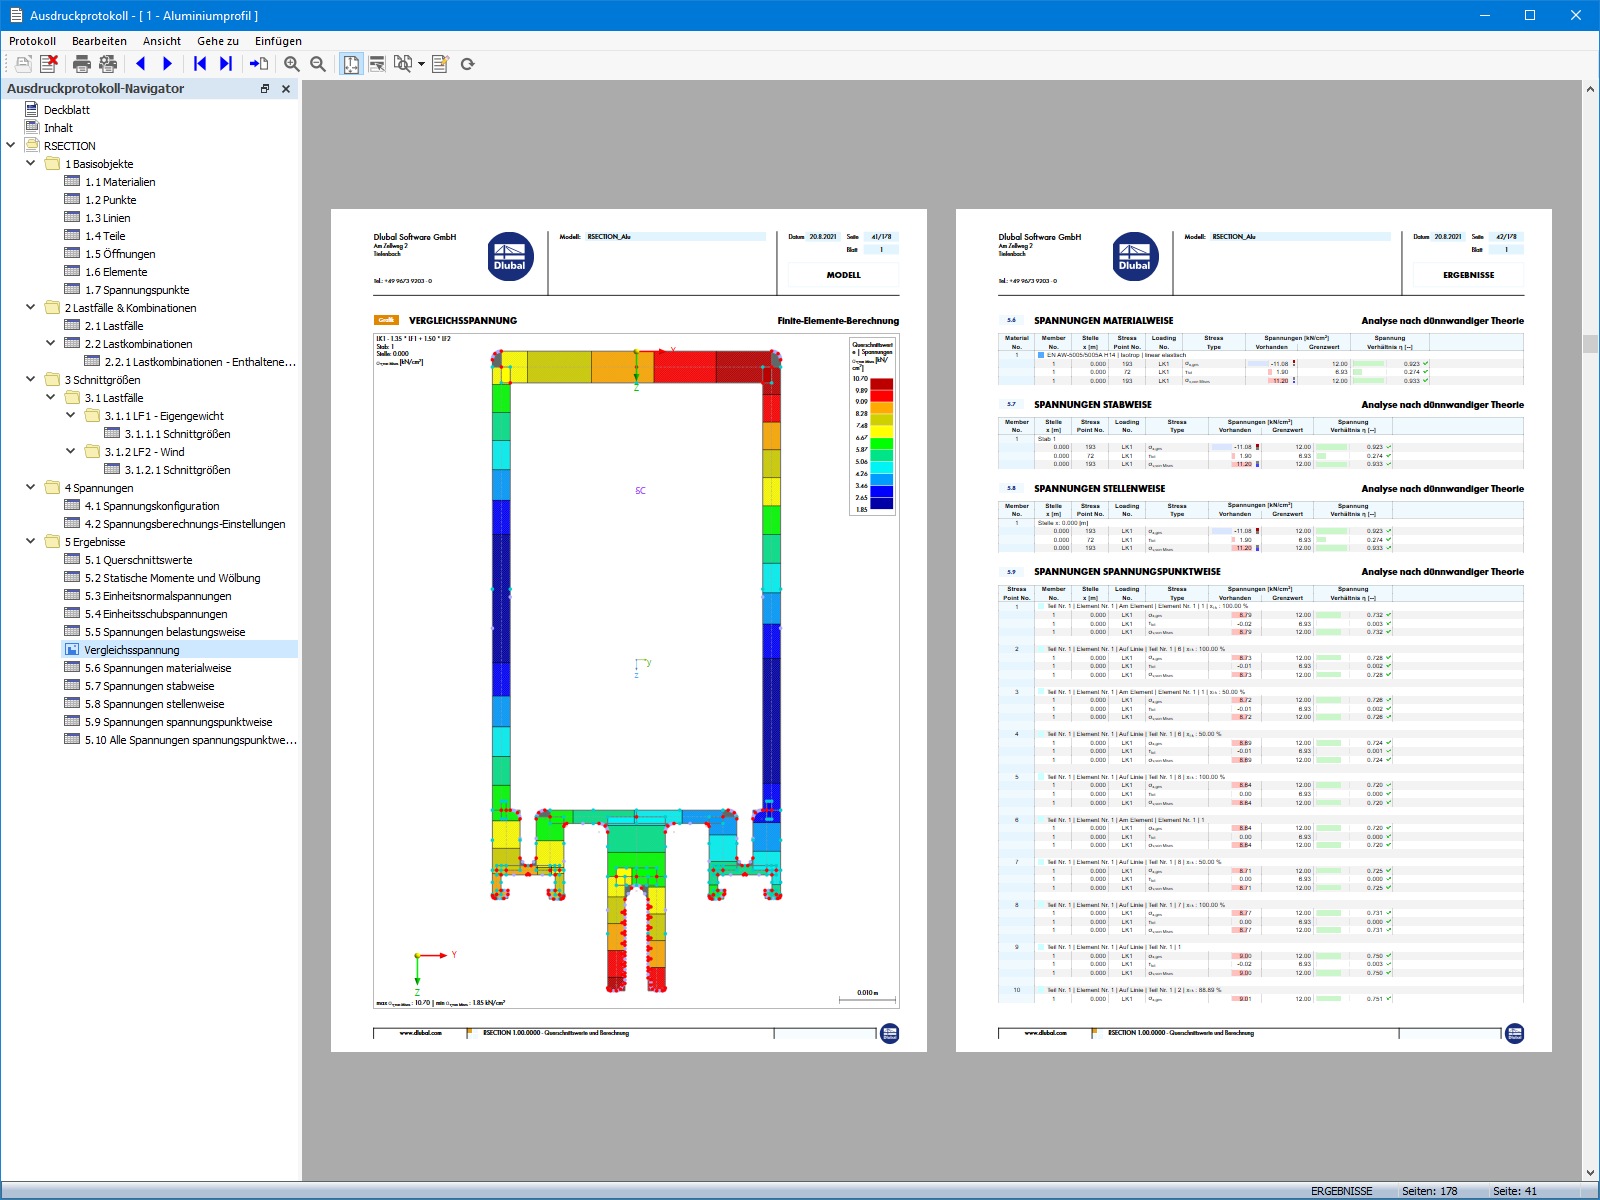Open the Protokoll menu
The height and width of the screenshot is (1200, 1600).
[32, 41]
